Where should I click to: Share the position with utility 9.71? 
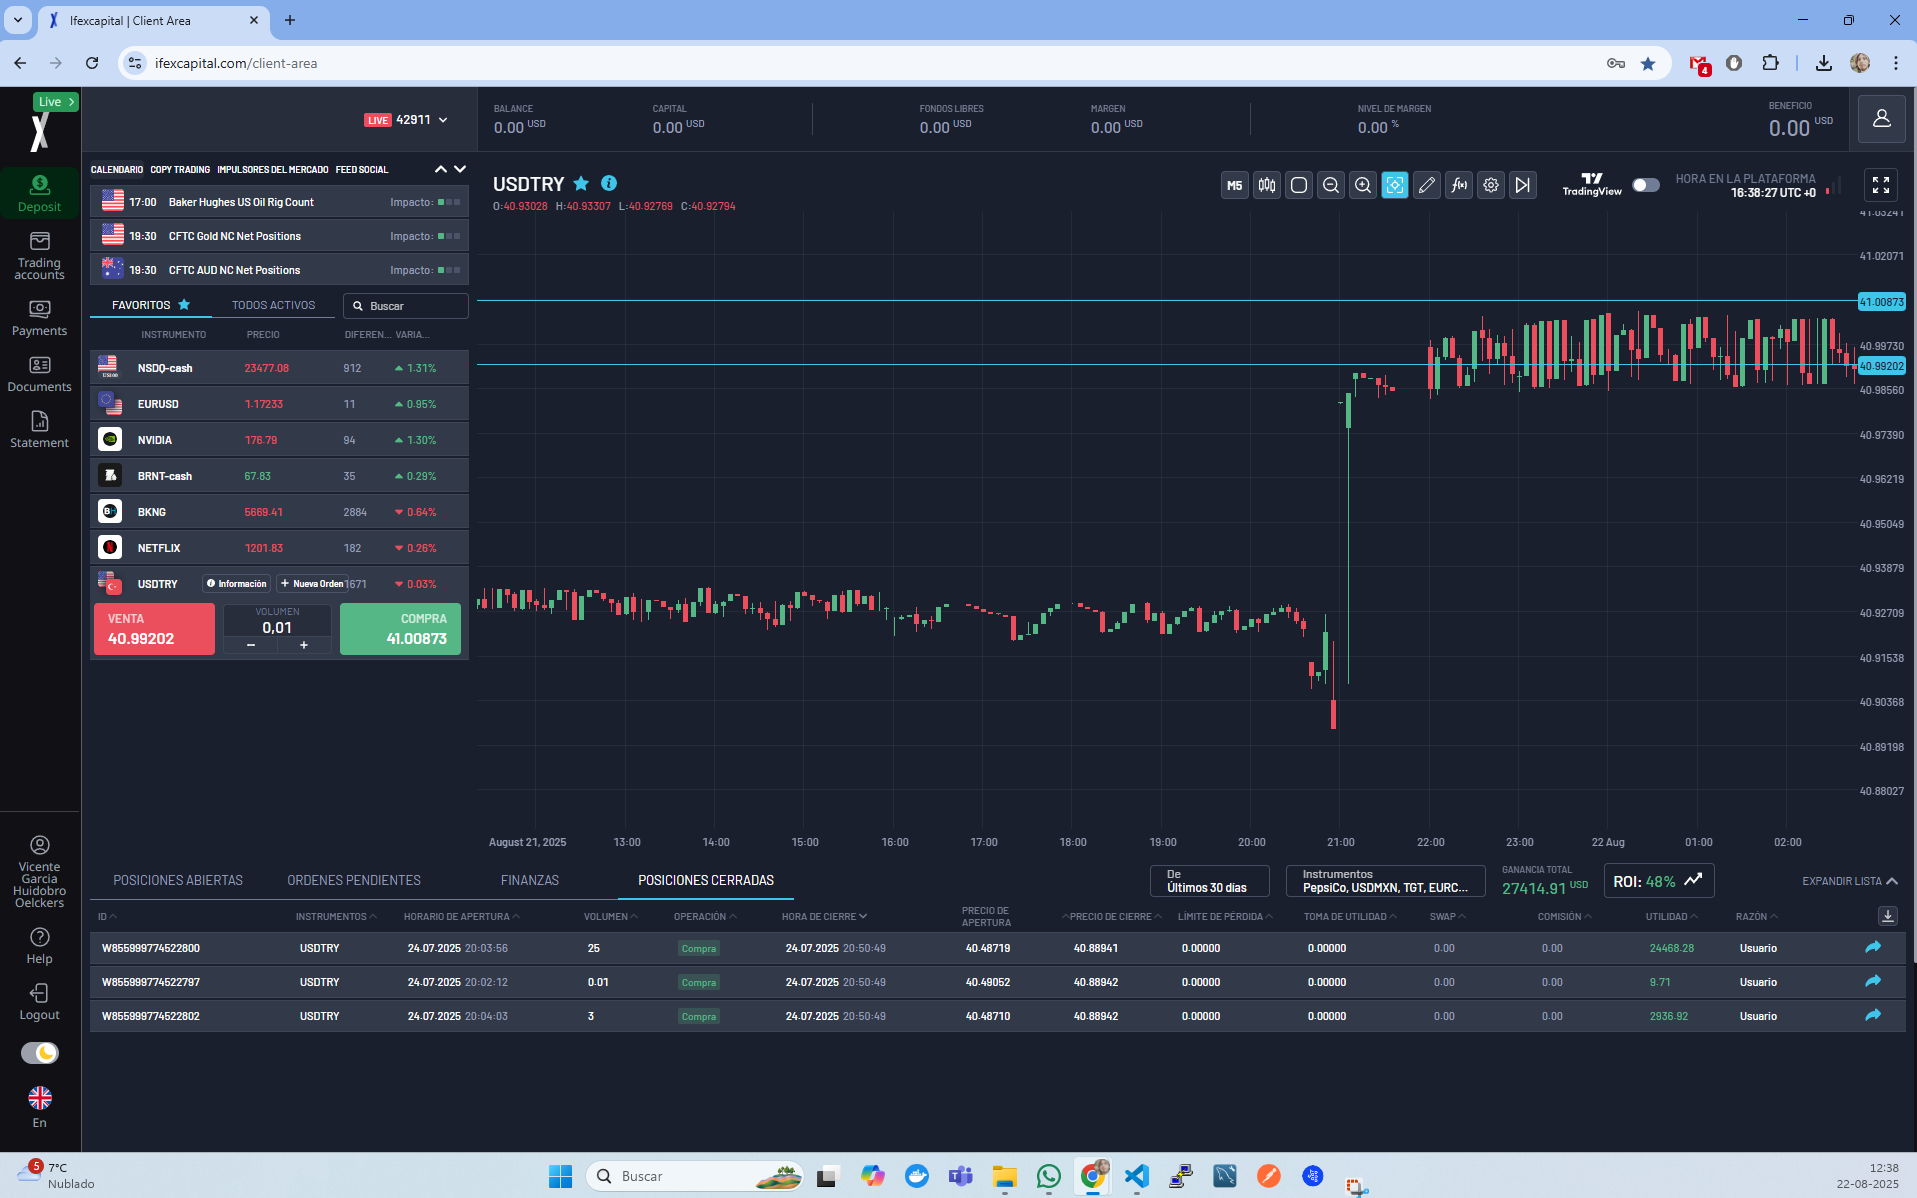(x=1873, y=982)
